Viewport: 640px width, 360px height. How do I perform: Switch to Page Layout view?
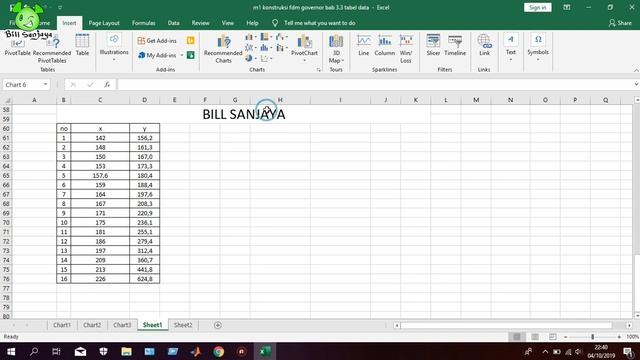click(535, 337)
